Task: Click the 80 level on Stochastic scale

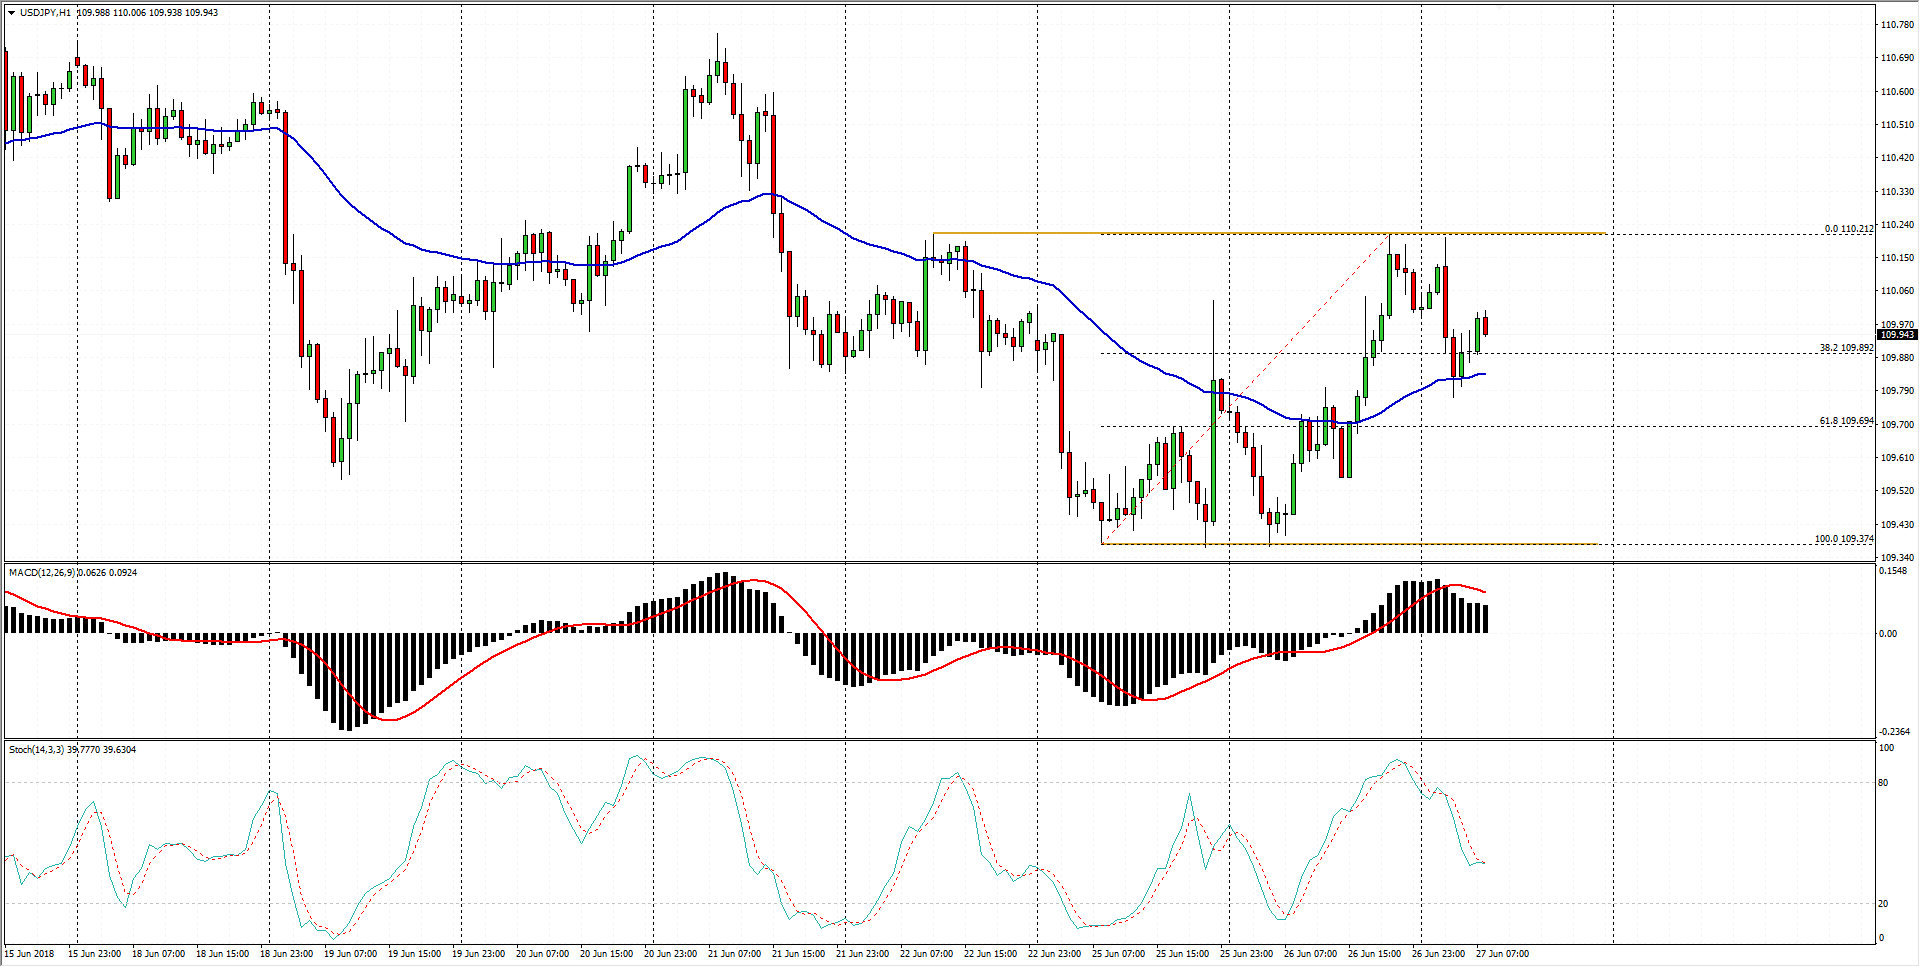Action: tap(1883, 783)
